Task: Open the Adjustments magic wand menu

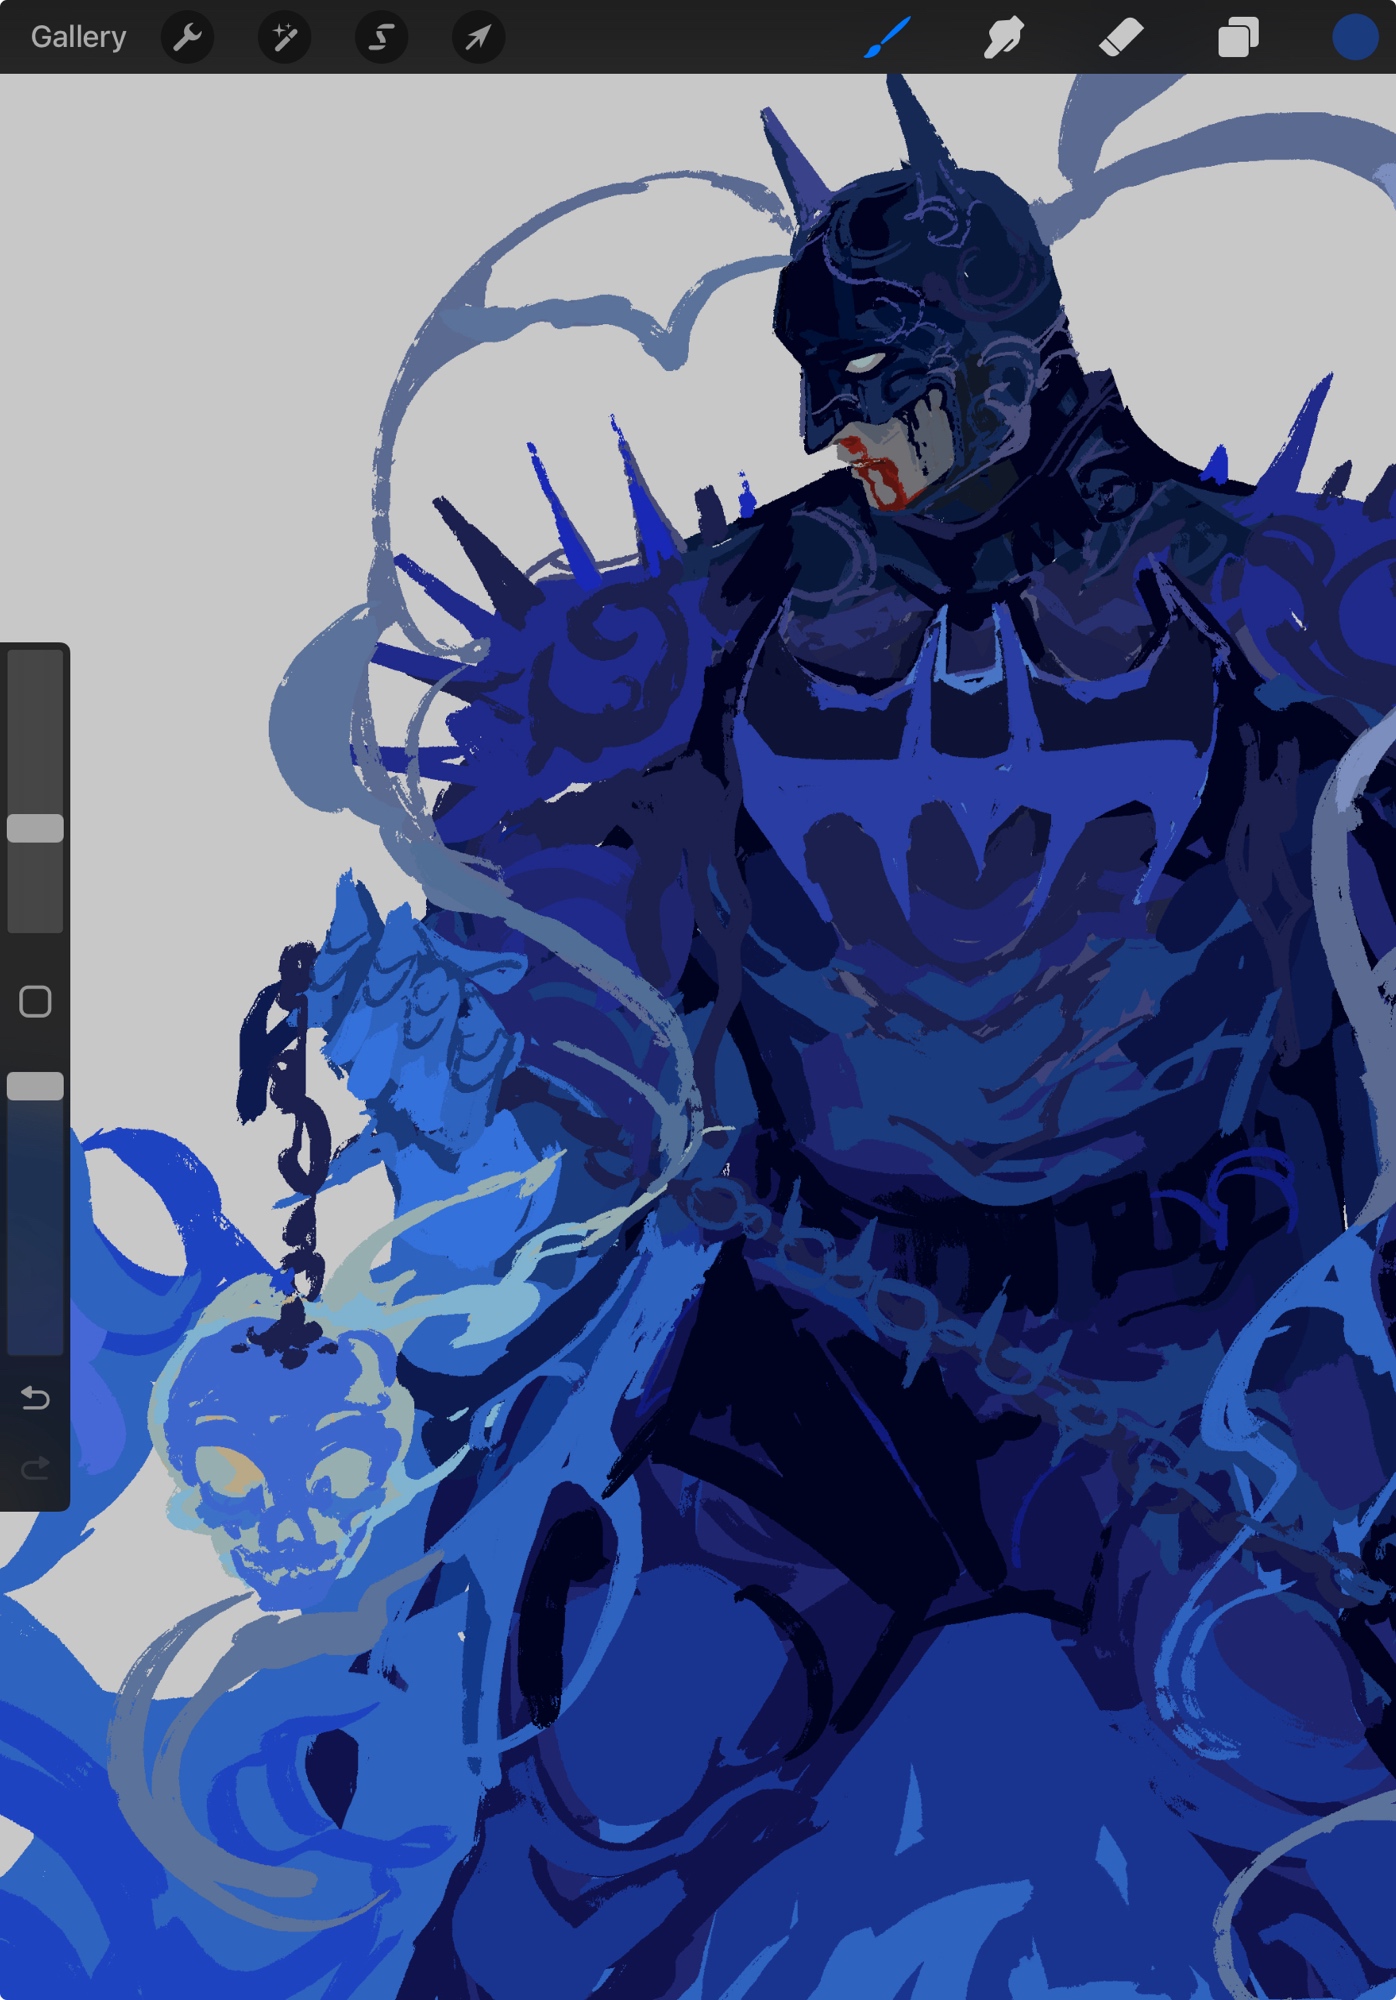Action: click(284, 38)
